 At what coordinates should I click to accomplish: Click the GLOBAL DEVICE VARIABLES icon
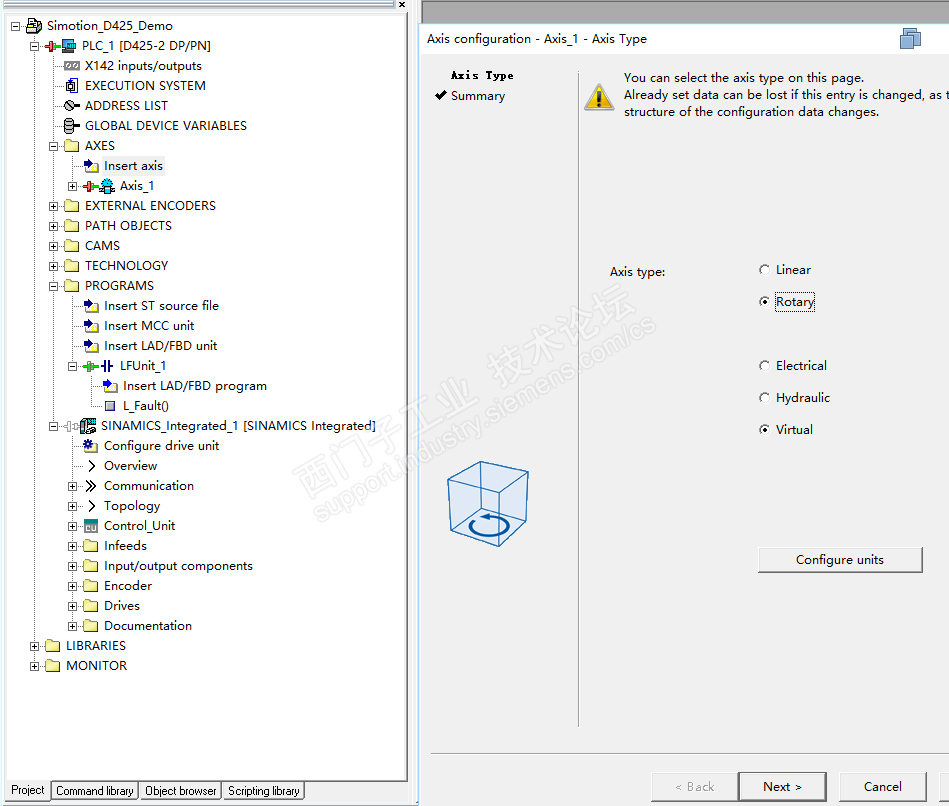click(x=71, y=126)
